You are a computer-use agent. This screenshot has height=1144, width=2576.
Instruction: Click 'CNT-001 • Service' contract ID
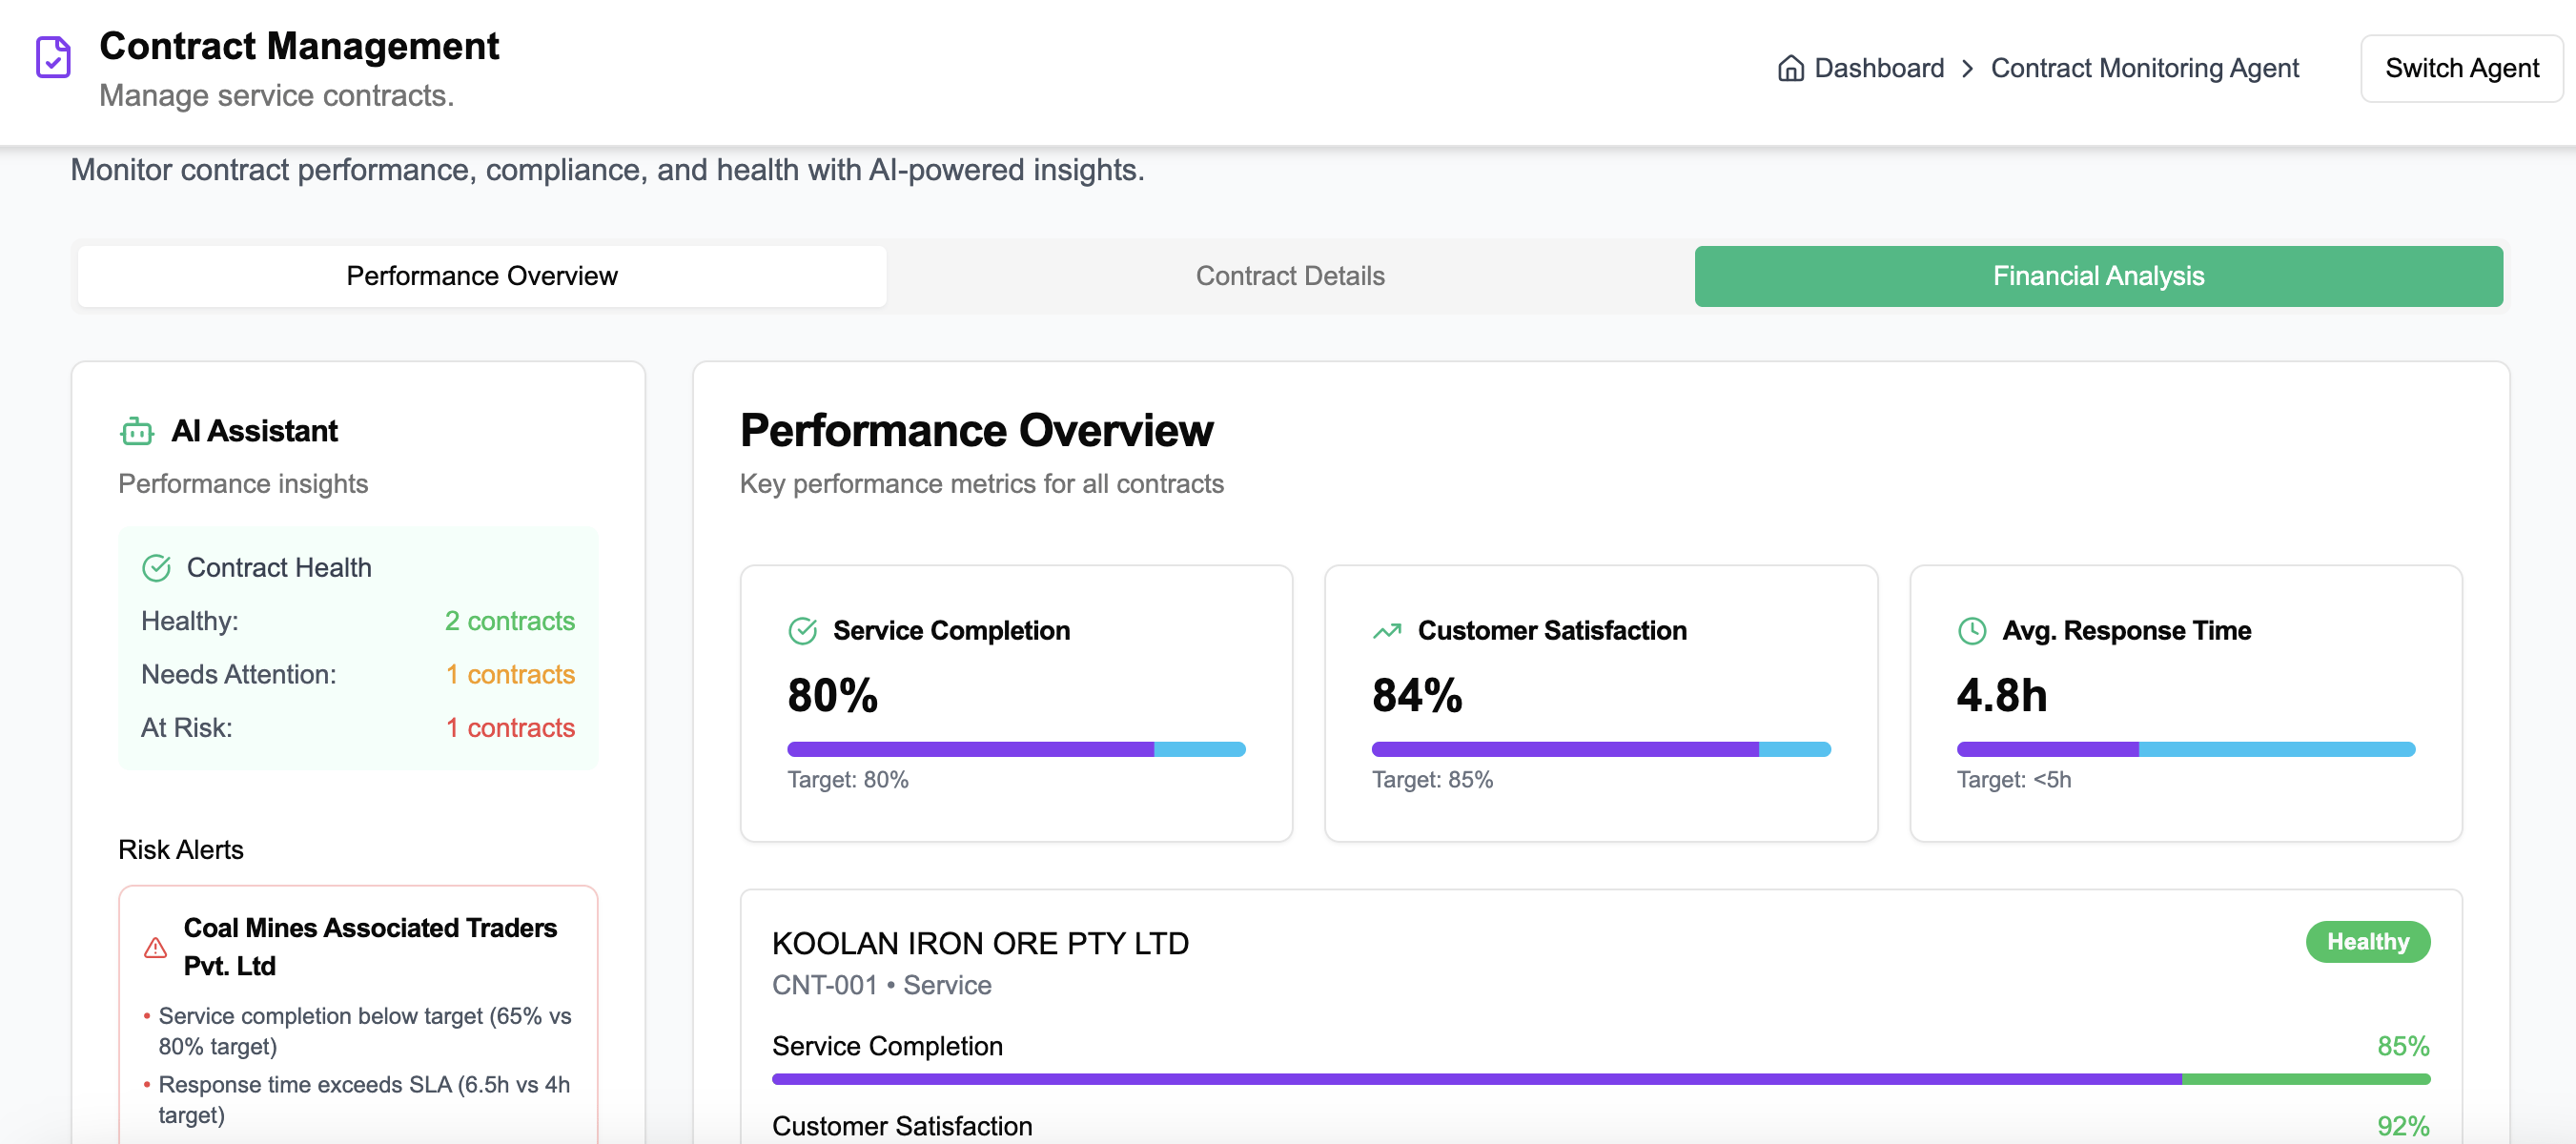pyautogui.click(x=881, y=986)
